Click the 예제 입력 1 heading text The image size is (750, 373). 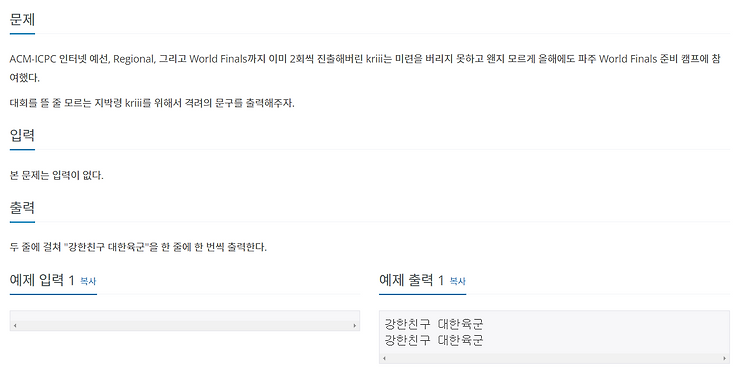point(42,280)
